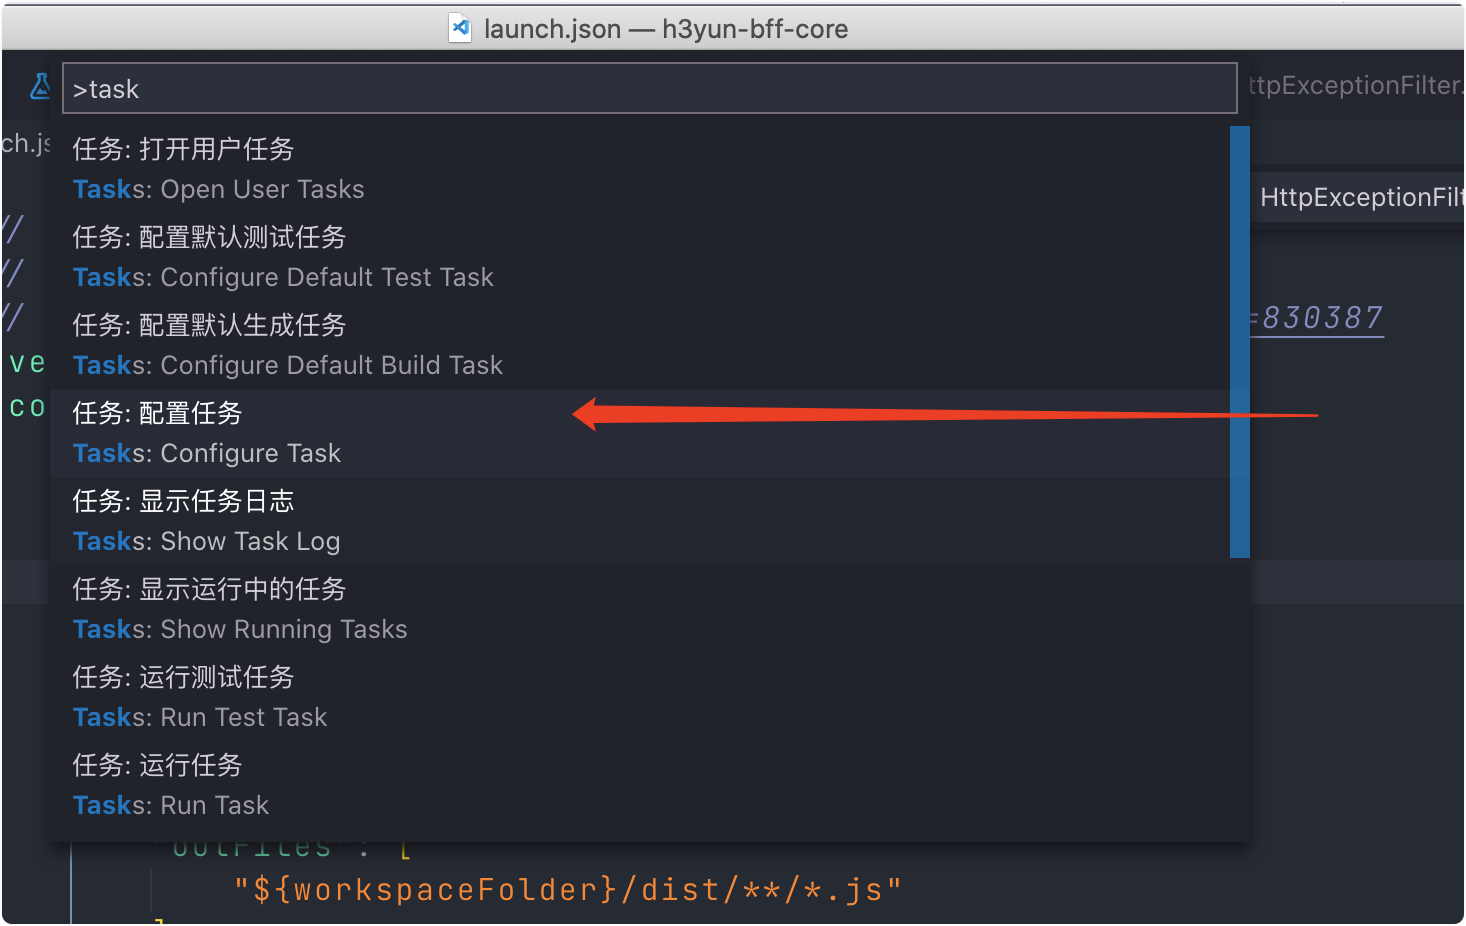Image resolution: width=1466 pixels, height=926 pixels.
Task: Click the command list blue scrollbar
Action: coord(1240,342)
